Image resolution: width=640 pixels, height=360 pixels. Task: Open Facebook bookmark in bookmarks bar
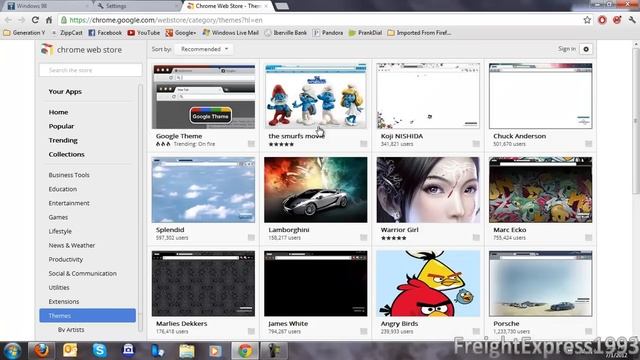tap(105, 33)
